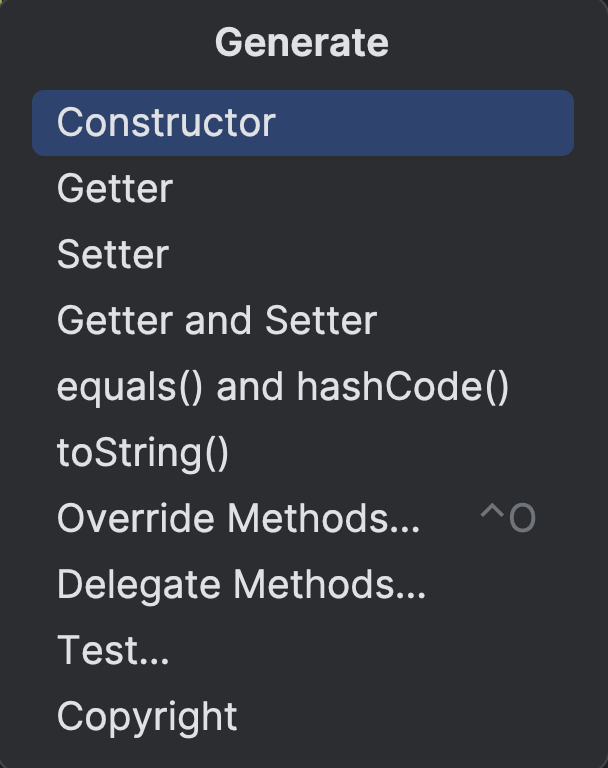Click the ^O shortcut hint

[508, 519]
